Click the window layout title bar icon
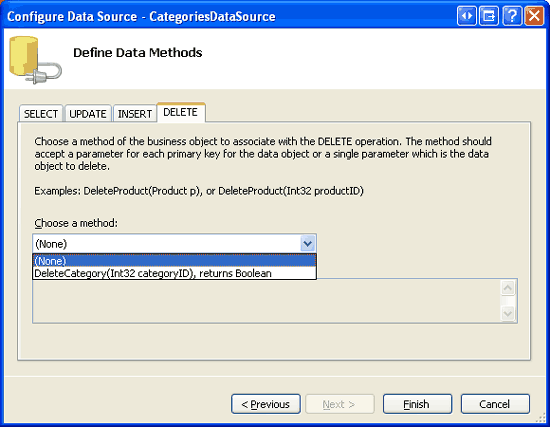Viewport: 550px width, 427px height. point(489,16)
